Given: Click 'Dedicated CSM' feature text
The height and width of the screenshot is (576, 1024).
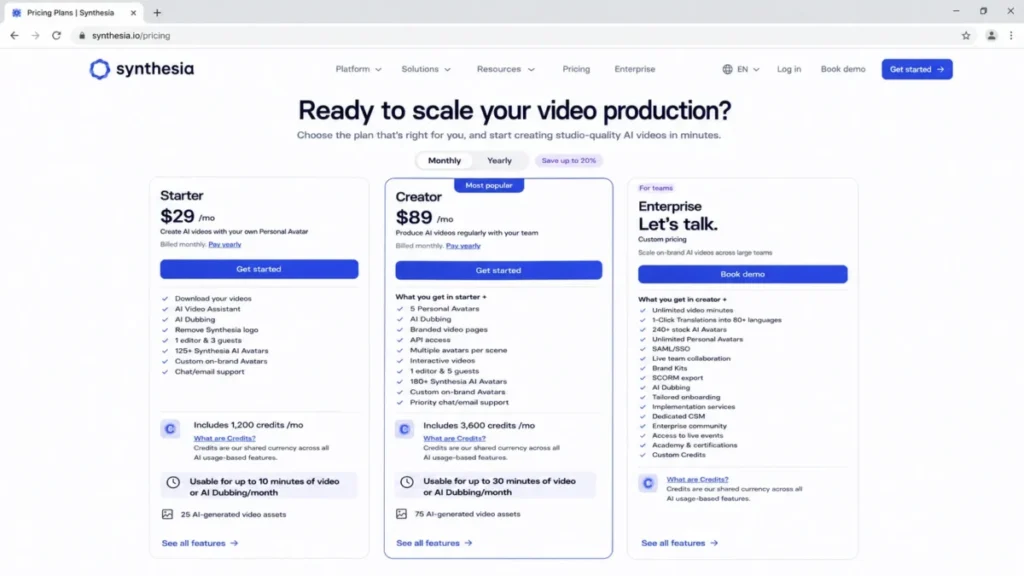Looking at the screenshot, I should pyautogui.click(x=678, y=416).
